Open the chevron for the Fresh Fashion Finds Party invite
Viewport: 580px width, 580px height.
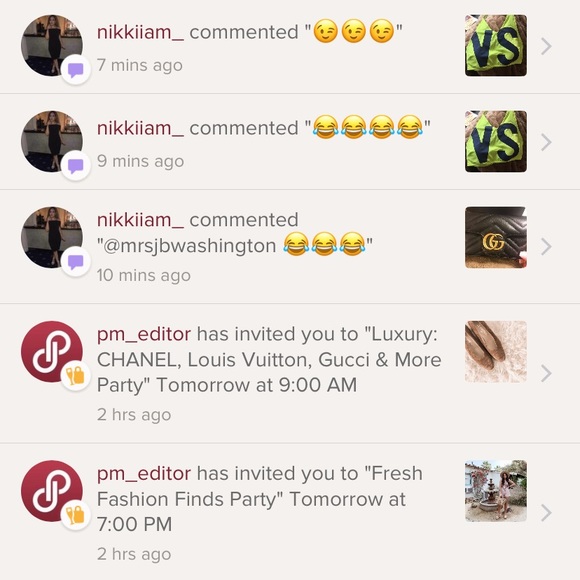point(546,513)
